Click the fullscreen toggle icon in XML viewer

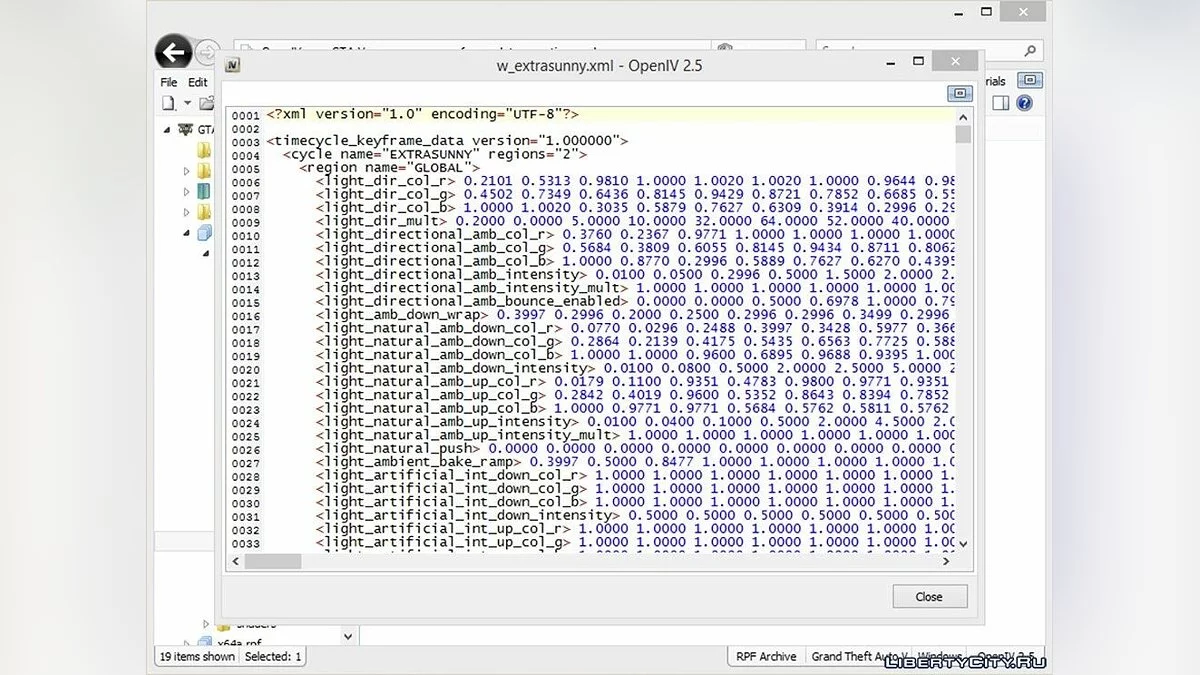pyautogui.click(x=960, y=93)
